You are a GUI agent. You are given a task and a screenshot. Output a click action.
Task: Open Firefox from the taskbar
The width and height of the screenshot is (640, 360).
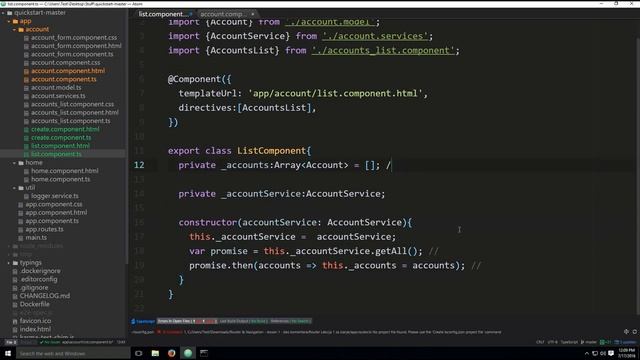click(171, 353)
